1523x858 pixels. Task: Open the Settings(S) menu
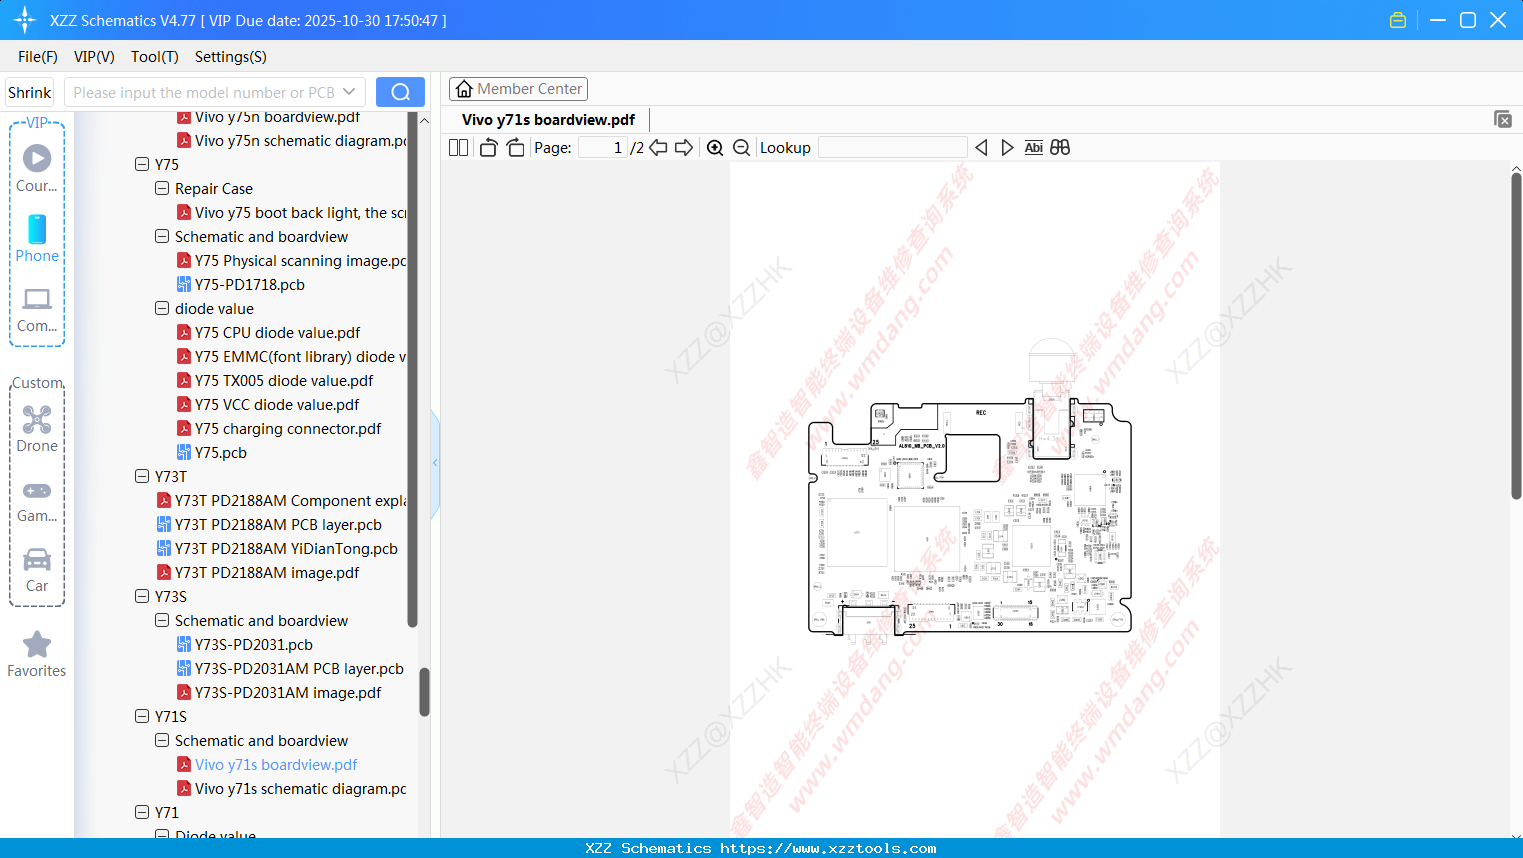231,57
